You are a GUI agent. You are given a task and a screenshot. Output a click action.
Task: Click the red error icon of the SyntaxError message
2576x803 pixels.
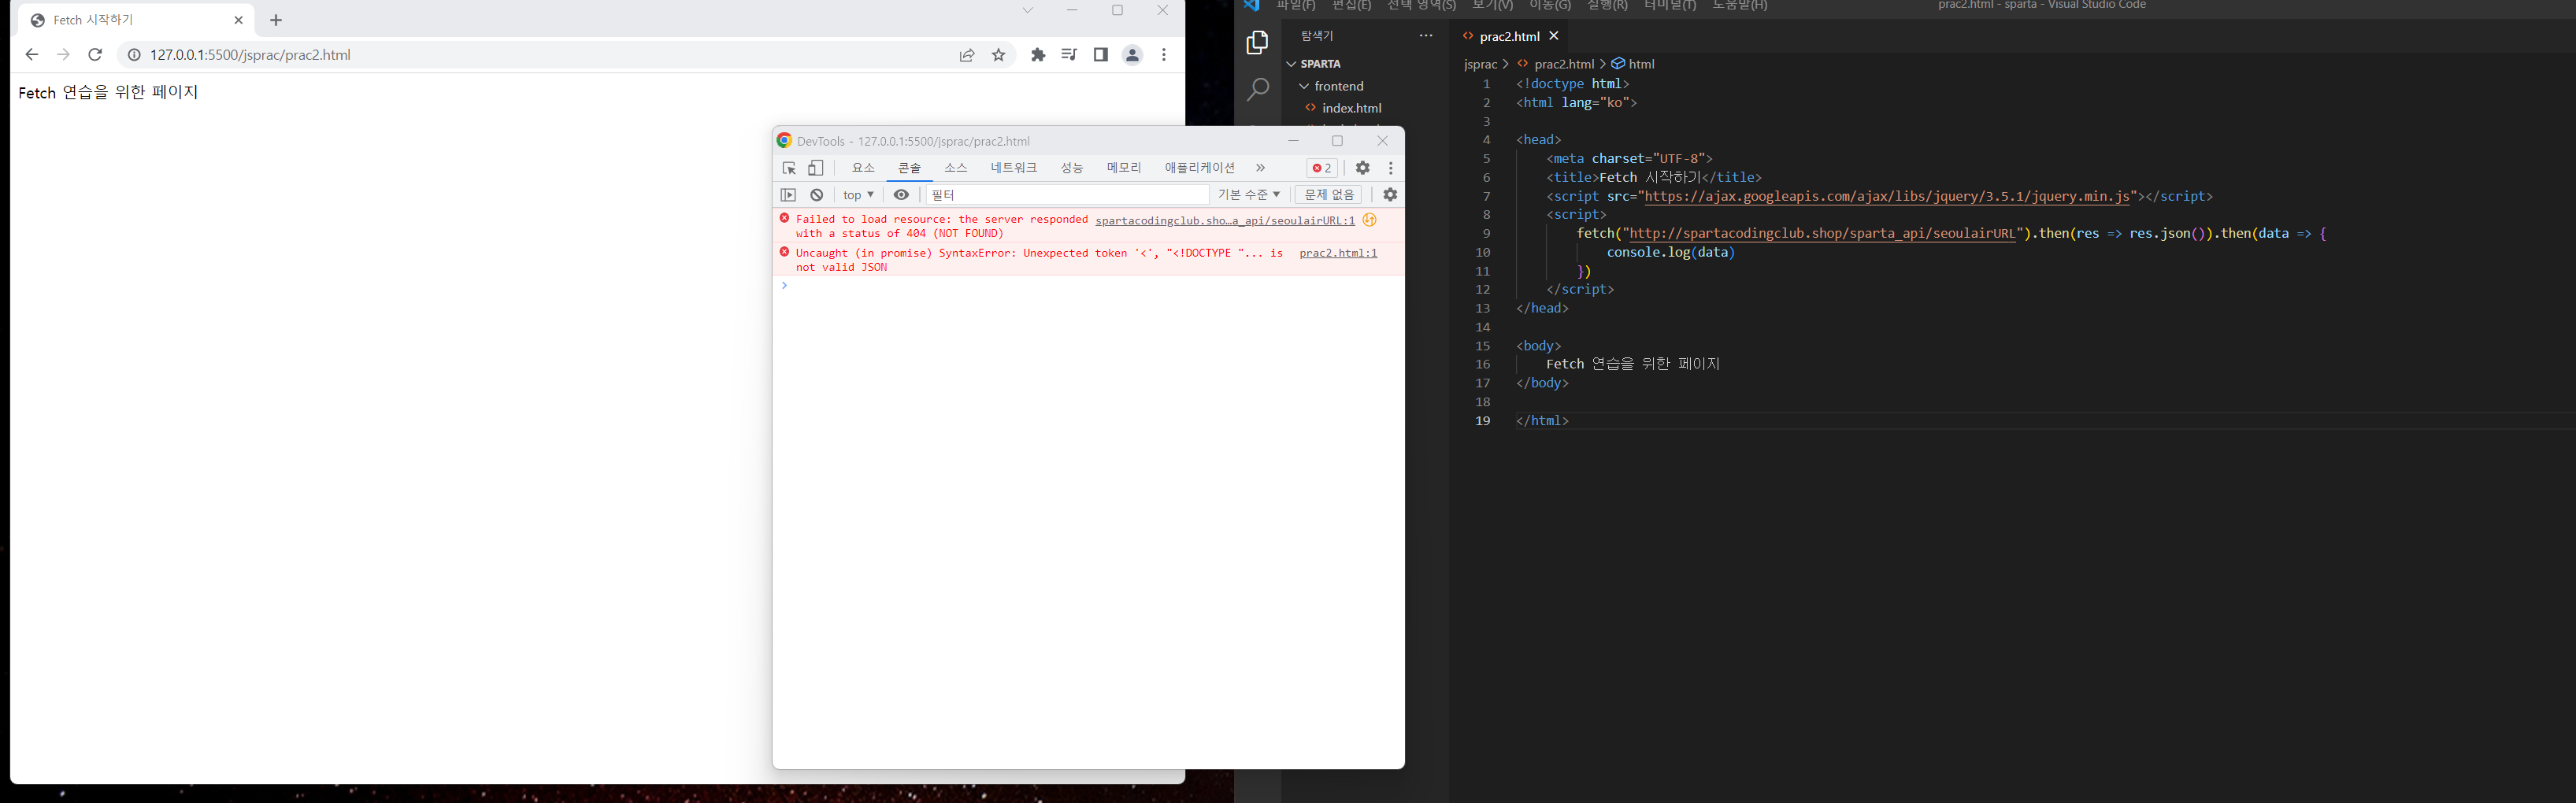point(785,252)
